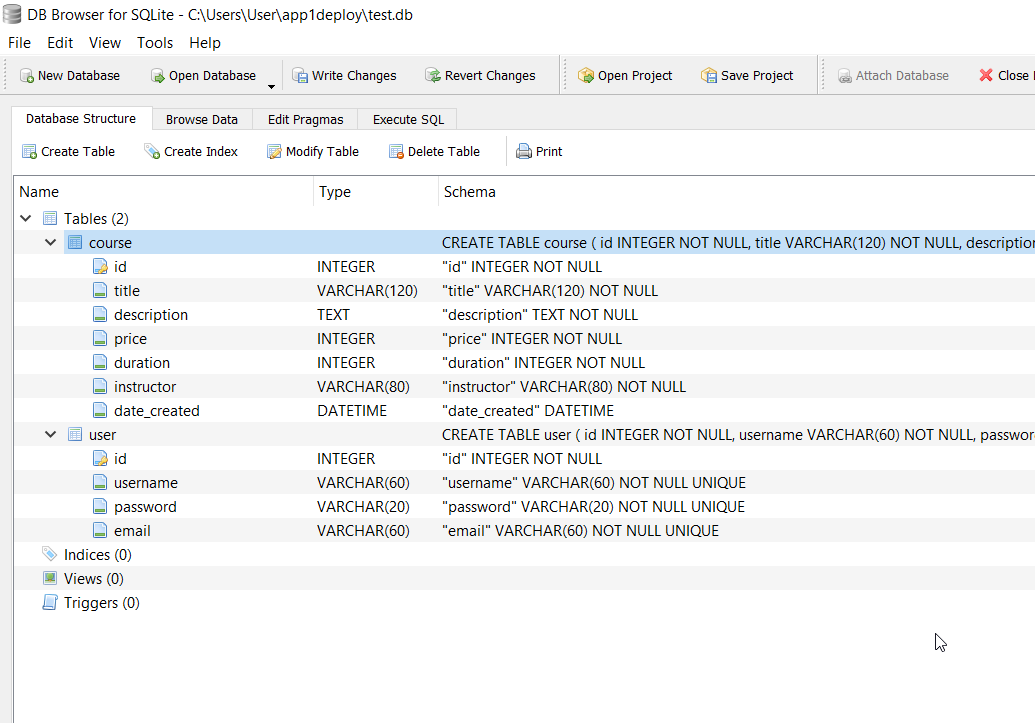Select the Indices (0) tree item
Viewport: 1035px width, 723px height.
[x=97, y=555]
